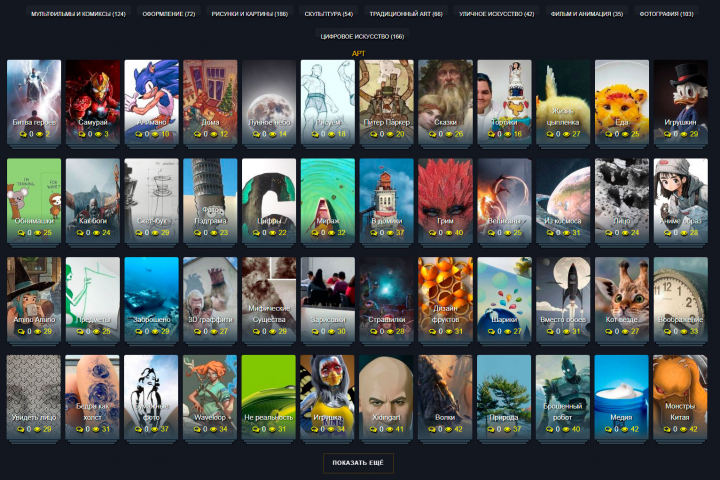Click the Показать ещё button
Image resolution: width=720 pixels, height=480 pixels.
point(358,463)
